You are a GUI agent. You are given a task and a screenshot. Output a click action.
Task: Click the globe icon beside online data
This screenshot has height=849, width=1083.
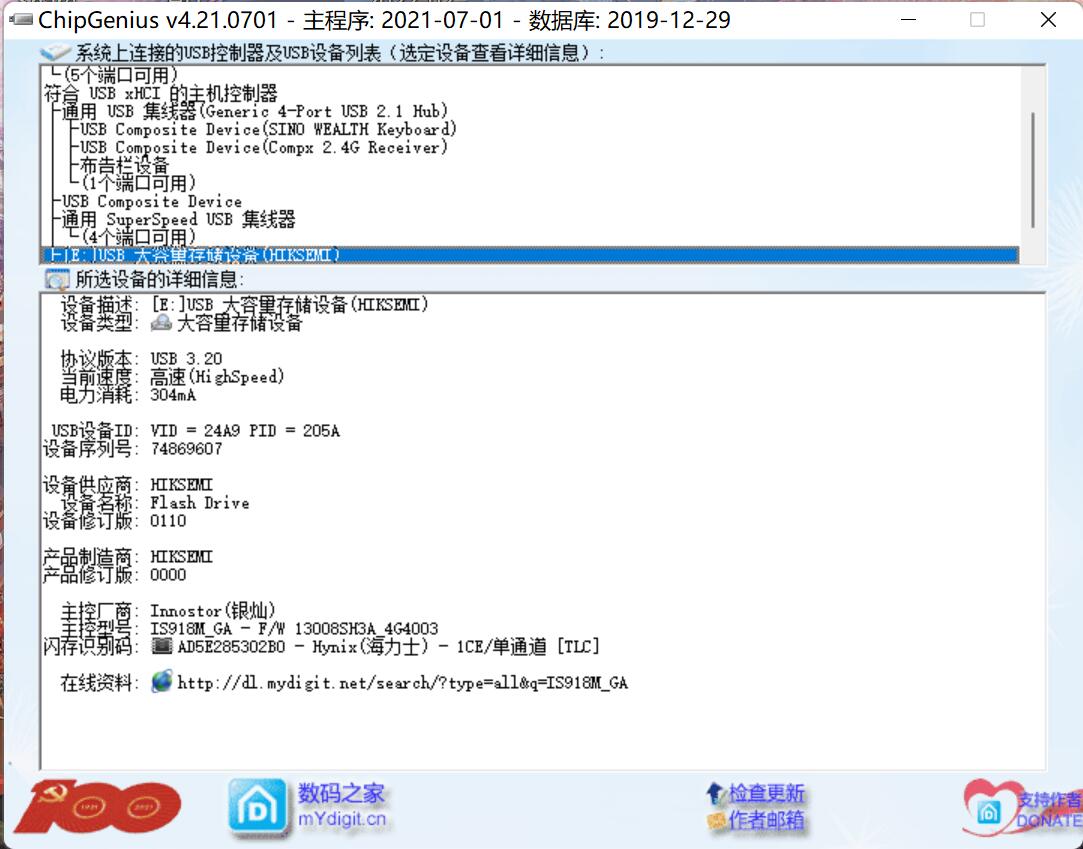[162, 682]
